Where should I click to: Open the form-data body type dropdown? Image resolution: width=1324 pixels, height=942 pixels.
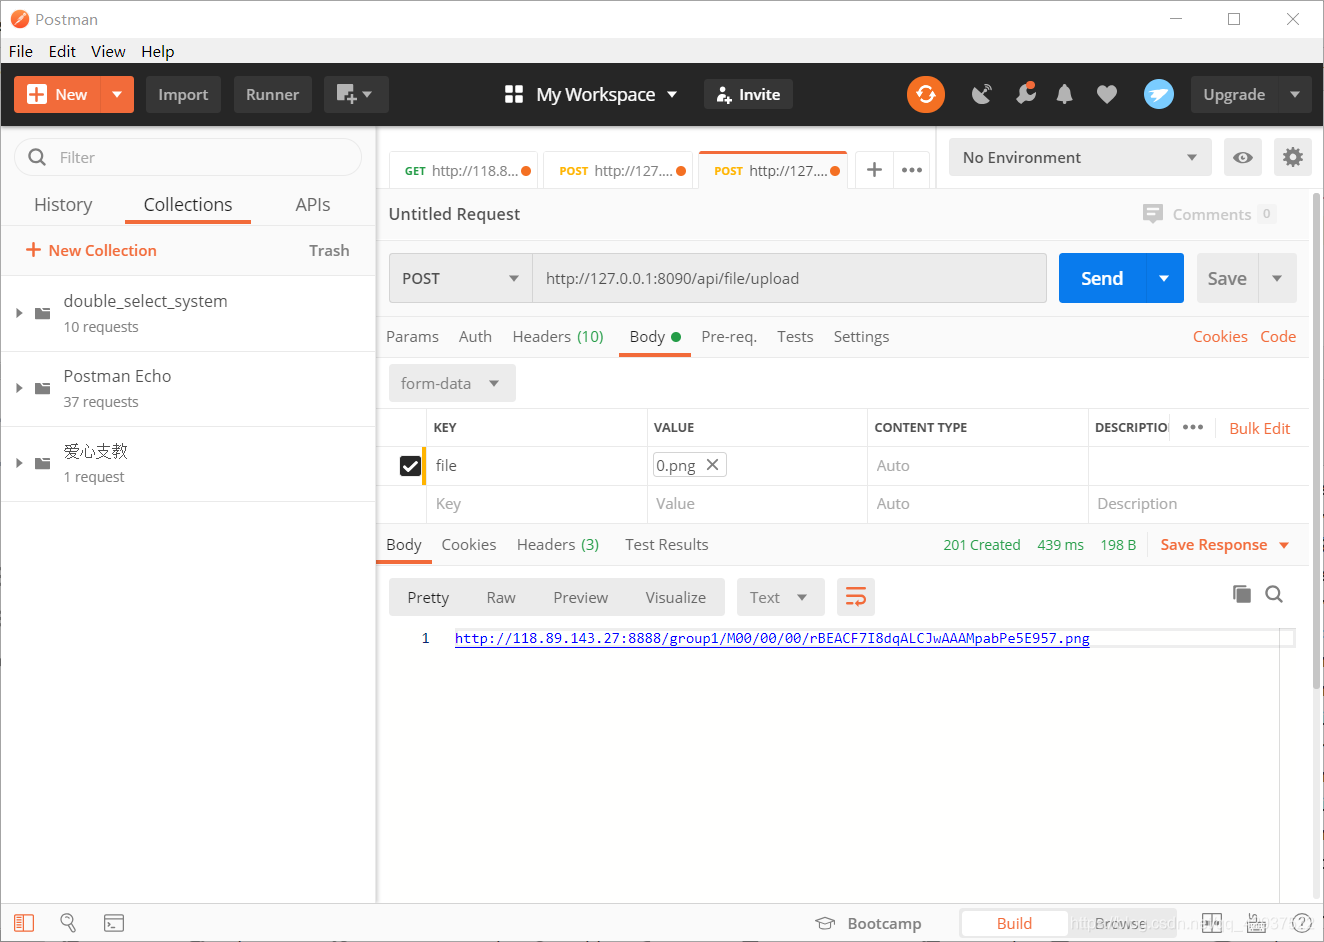452,383
